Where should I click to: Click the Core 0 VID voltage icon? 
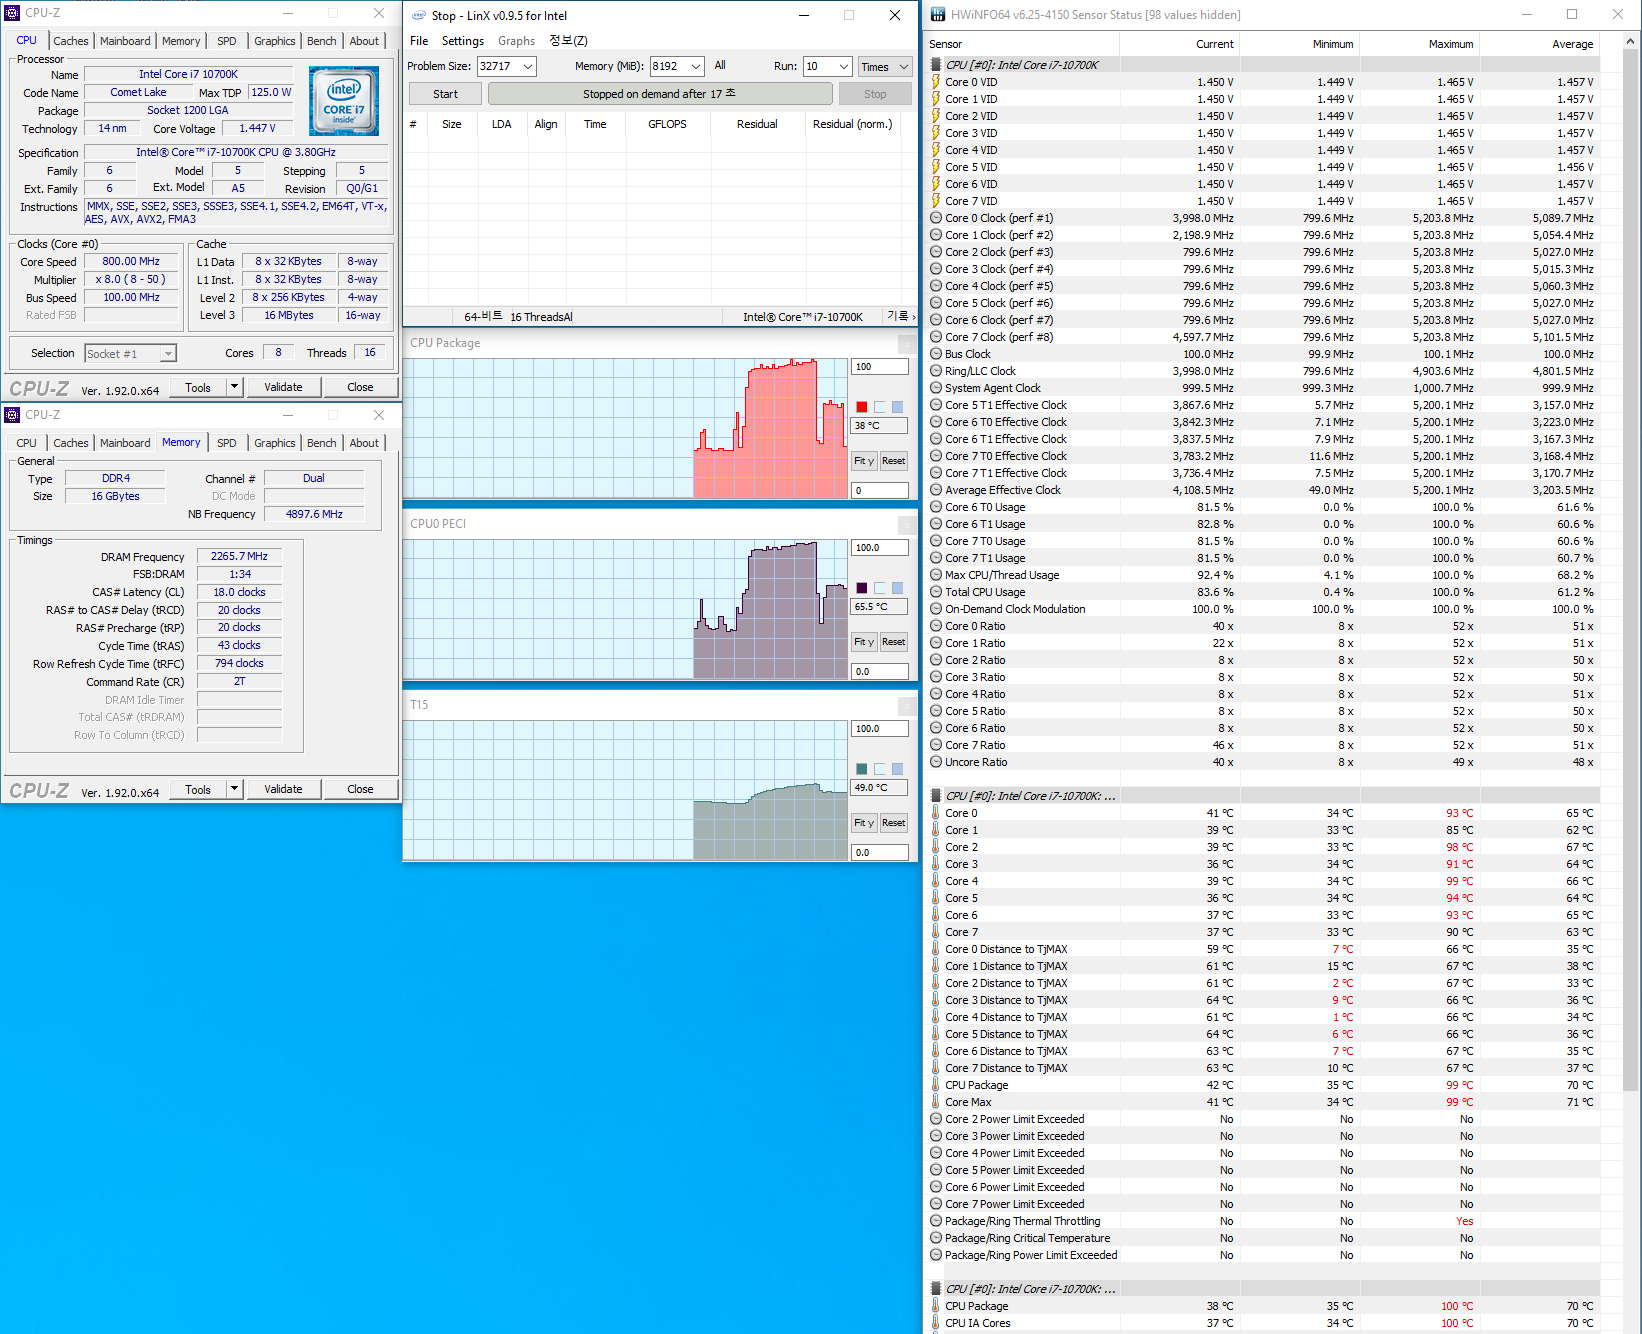tap(936, 83)
